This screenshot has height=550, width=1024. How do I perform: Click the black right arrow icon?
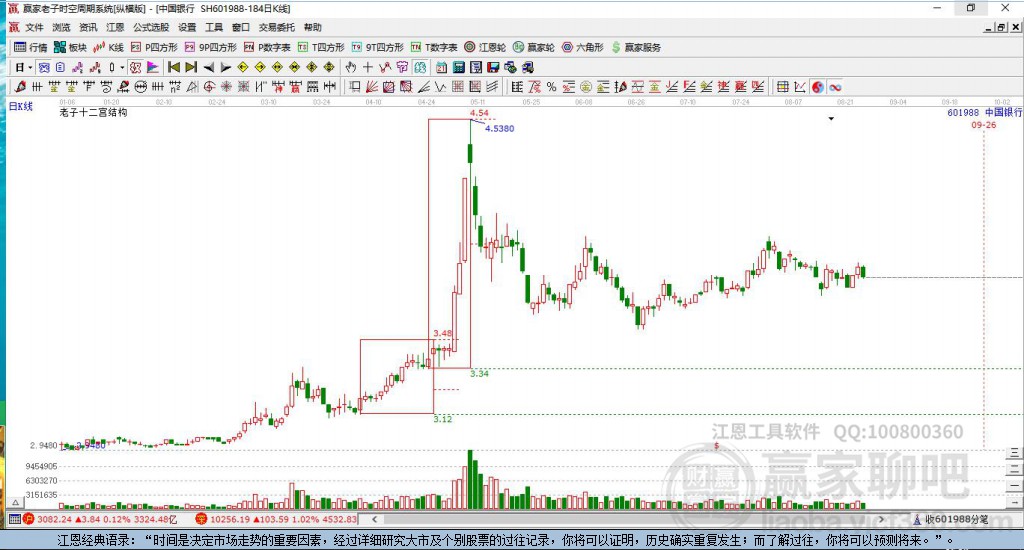[x=226, y=67]
